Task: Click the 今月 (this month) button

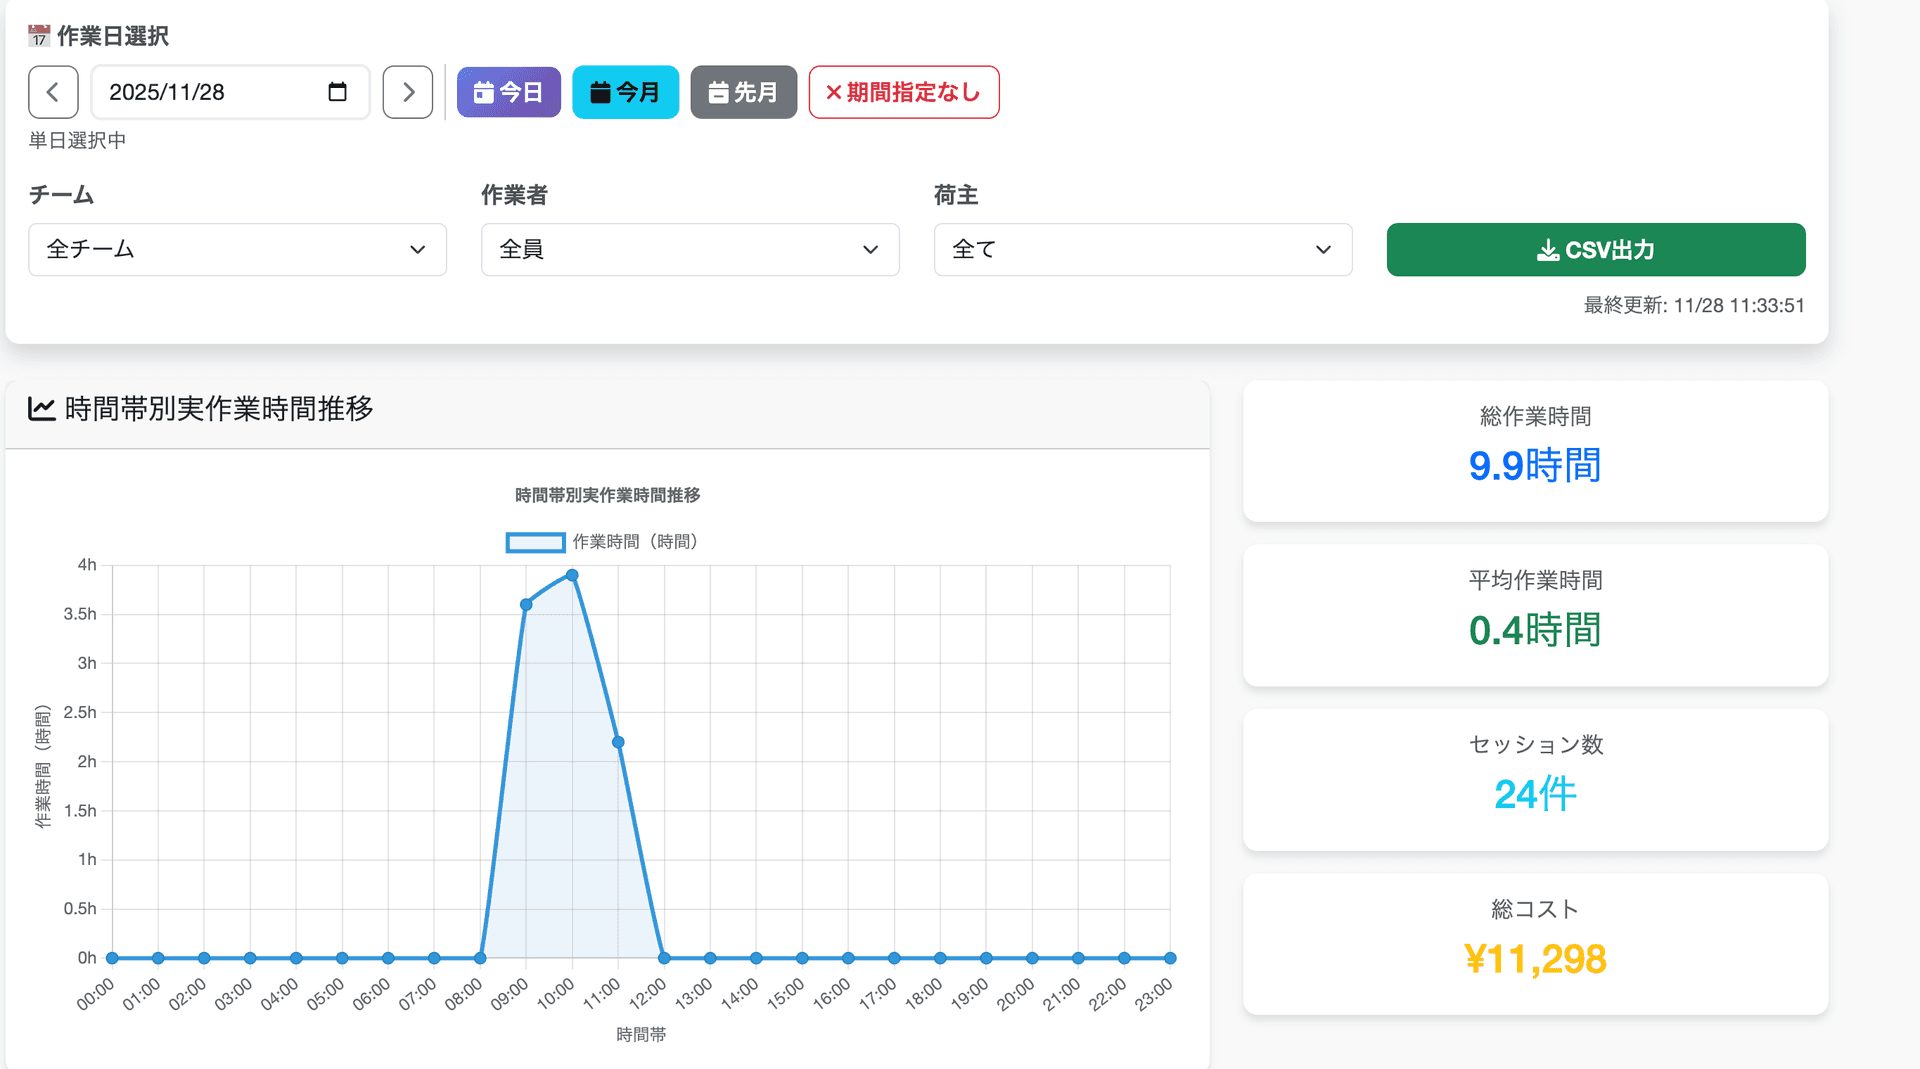Action: (625, 92)
